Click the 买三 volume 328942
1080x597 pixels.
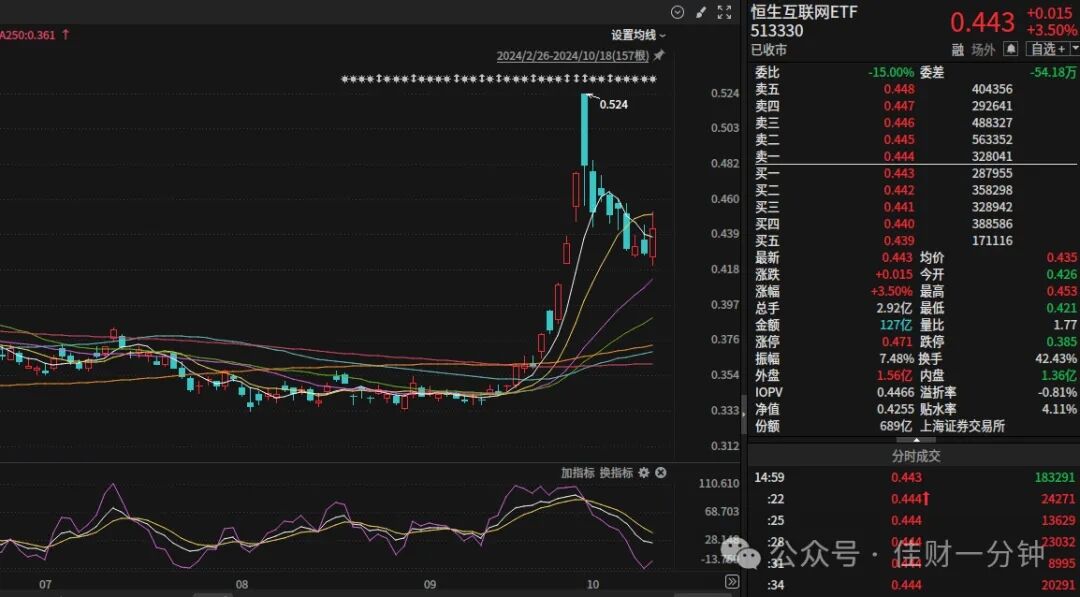coord(992,207)
